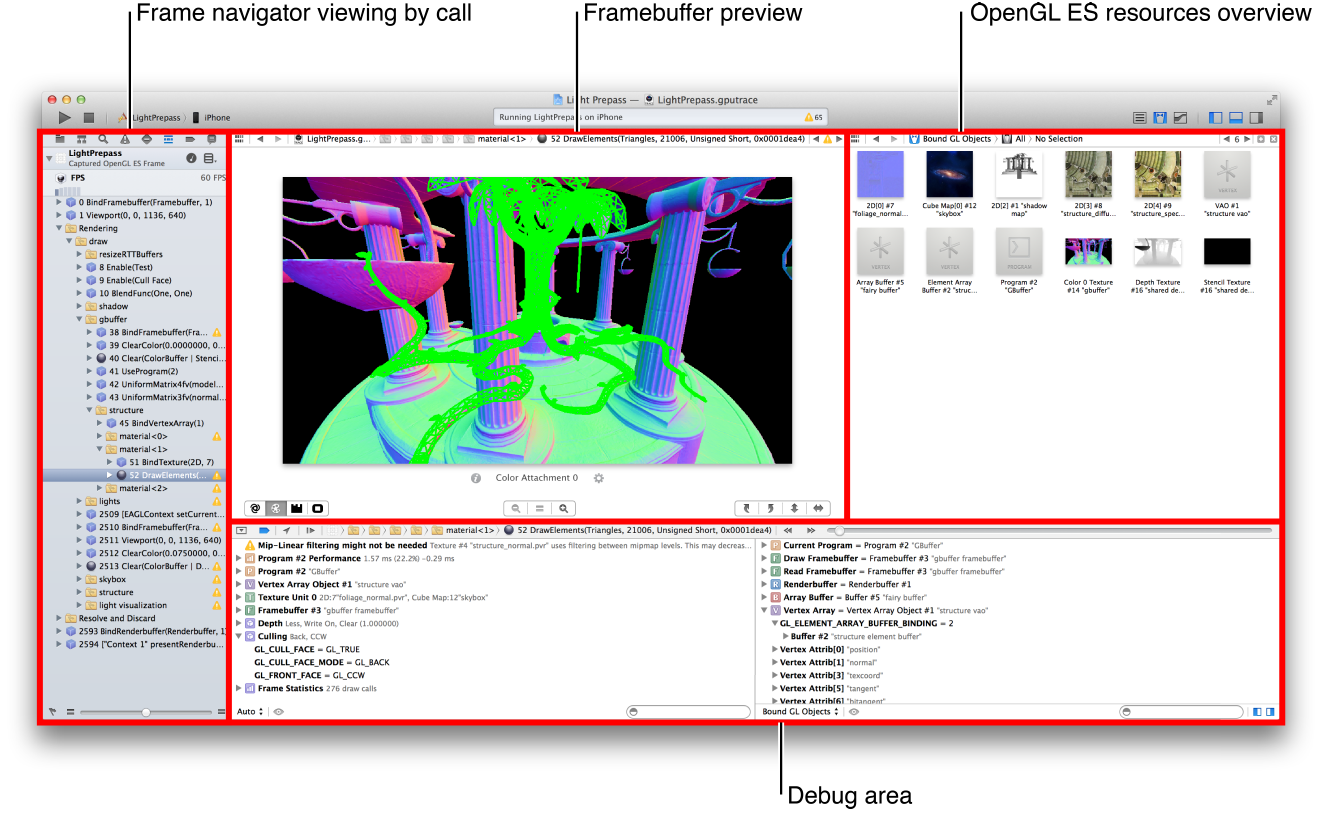Open the Auto variables view dropdown
1322x815 pixels.
(x=250, y=712)
